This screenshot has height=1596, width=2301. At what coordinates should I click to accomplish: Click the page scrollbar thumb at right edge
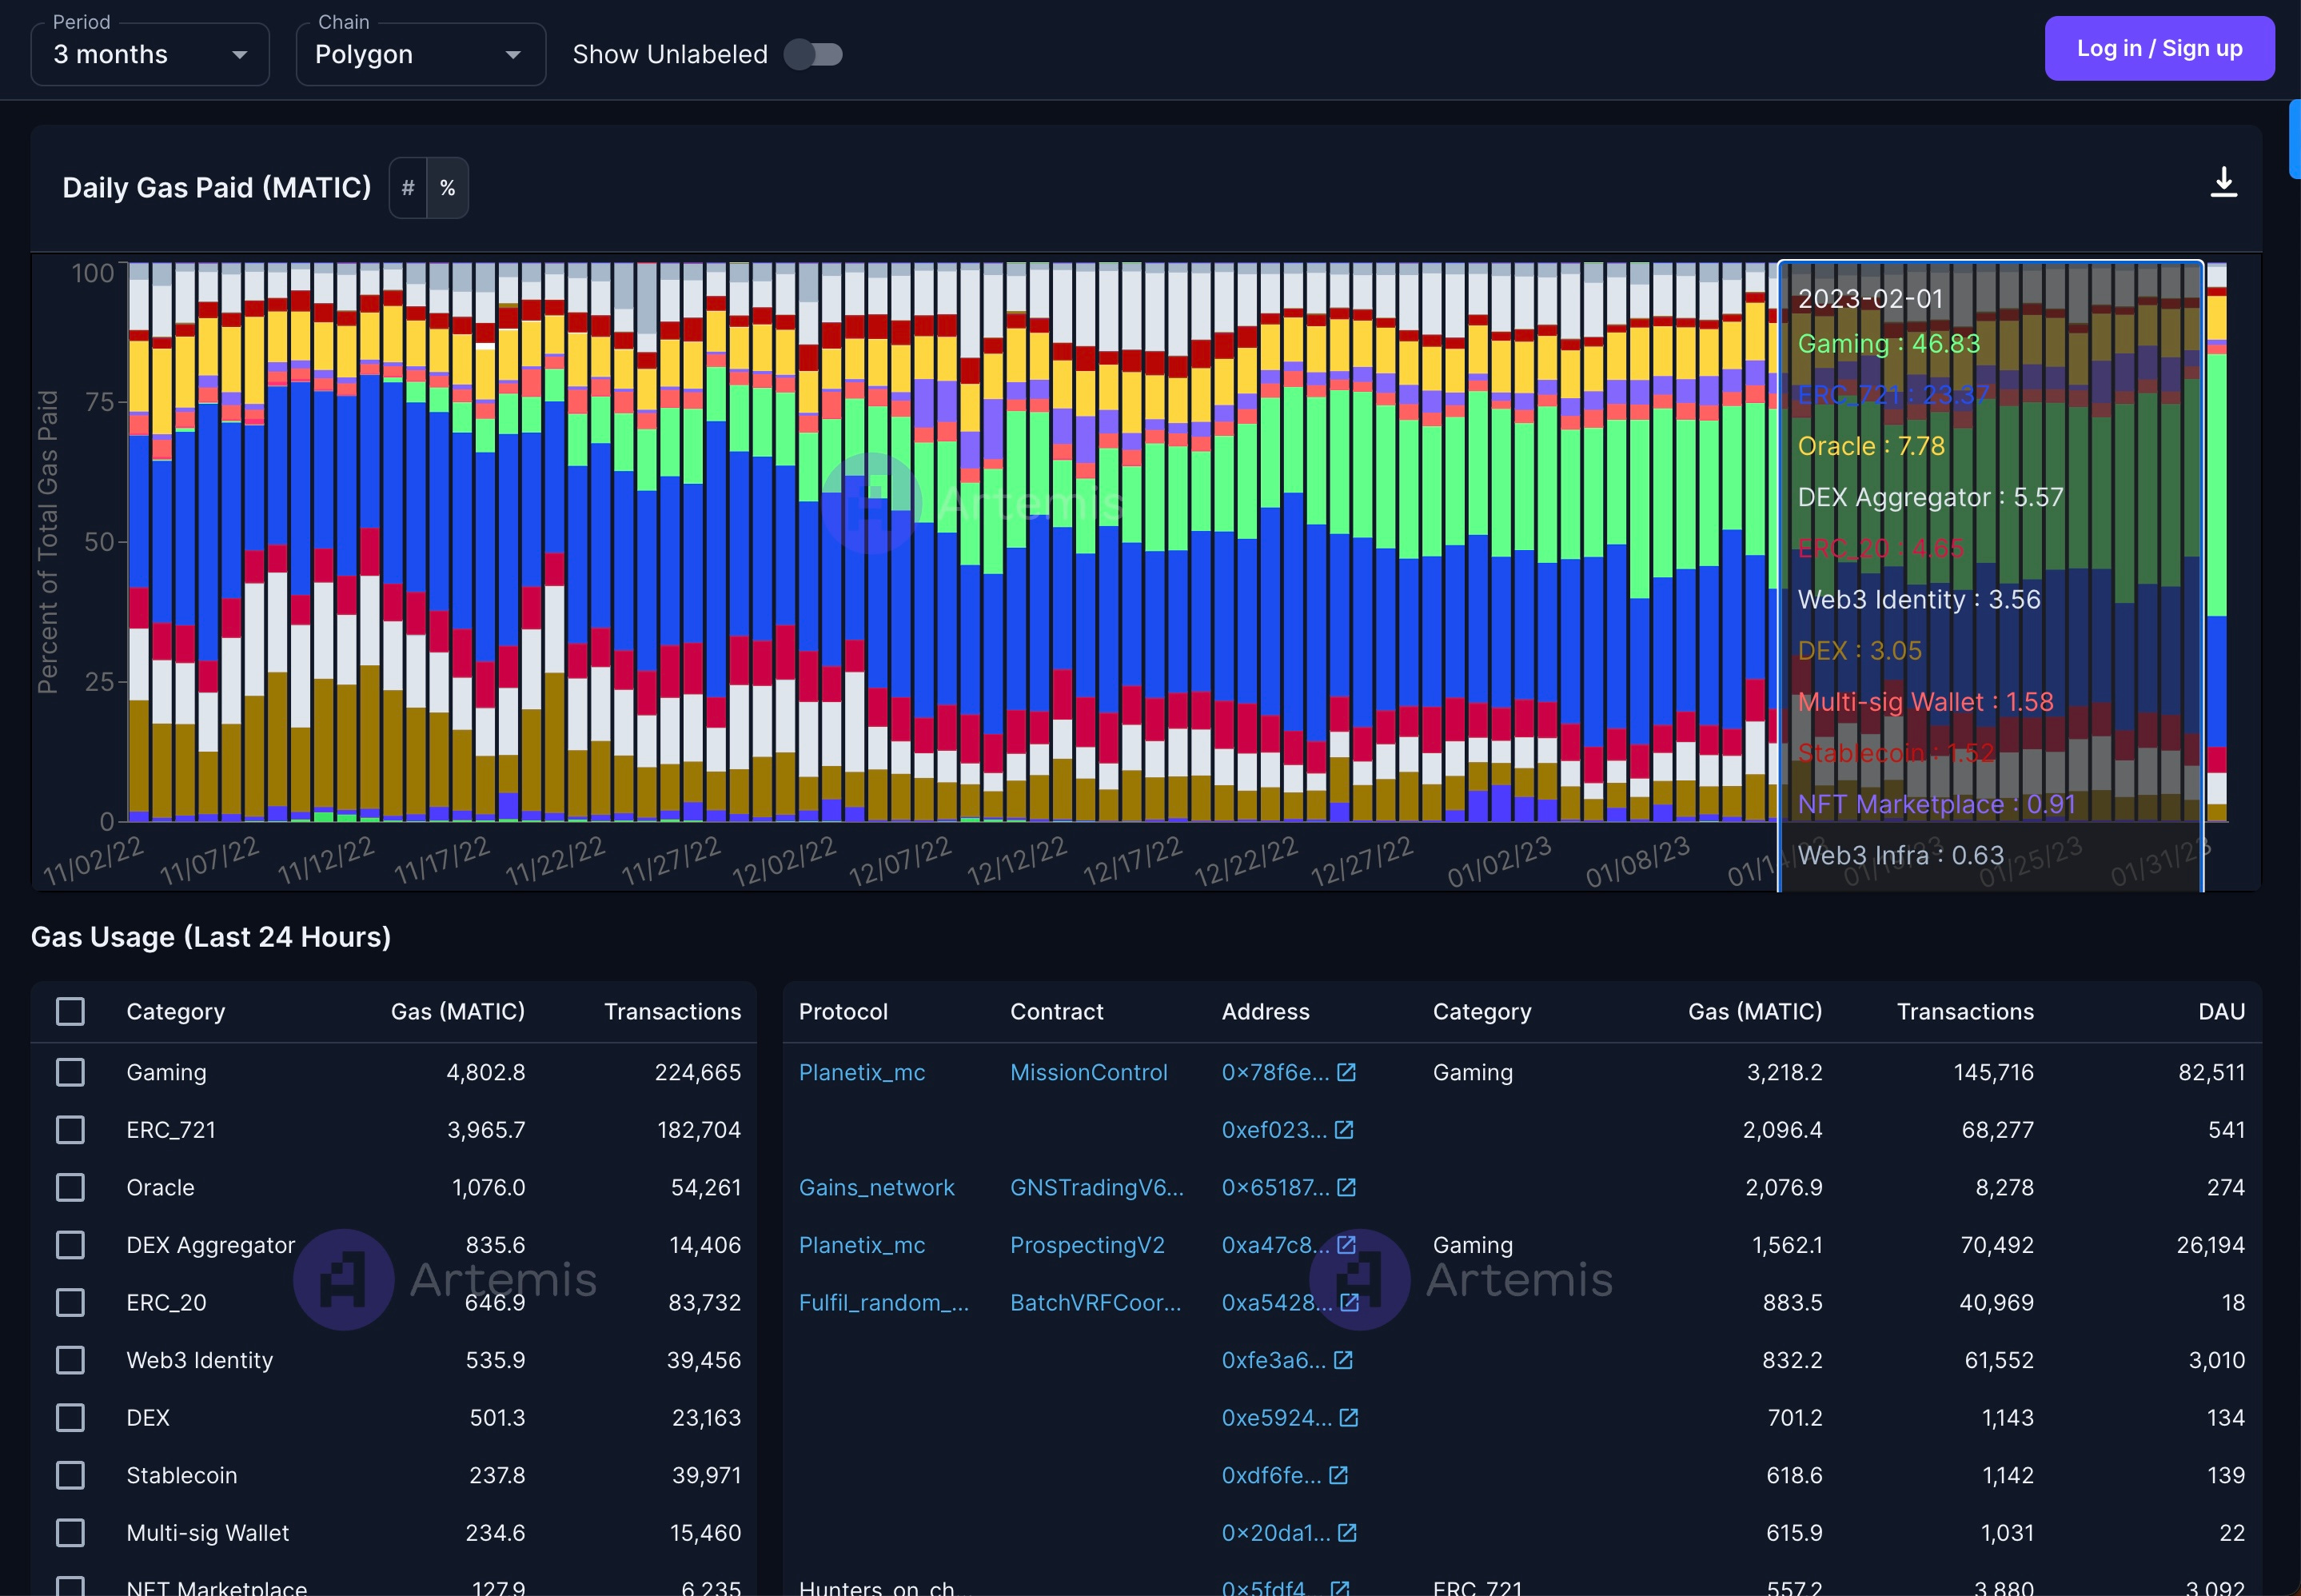click(2294, 139)
